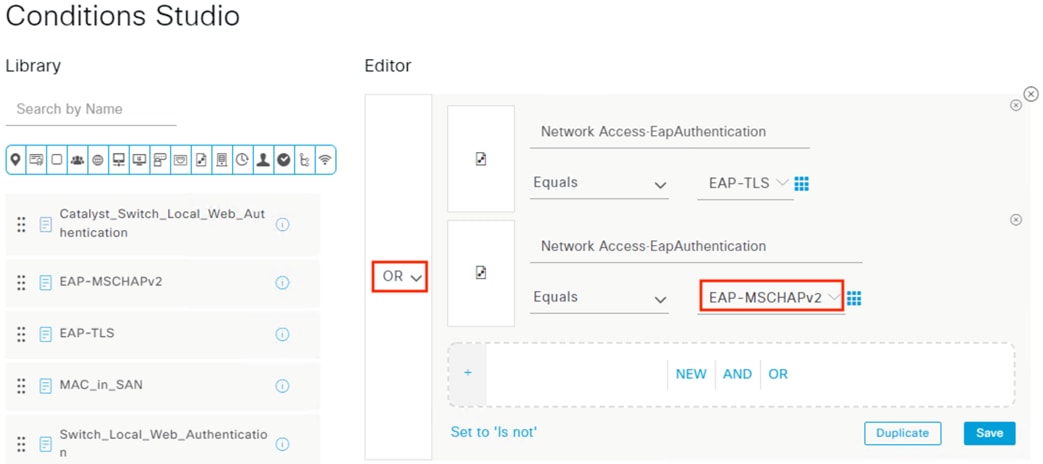The image size is (1043, 464).
Task: Filter library by ethernet port icon
Action: (x=181, y=160)
